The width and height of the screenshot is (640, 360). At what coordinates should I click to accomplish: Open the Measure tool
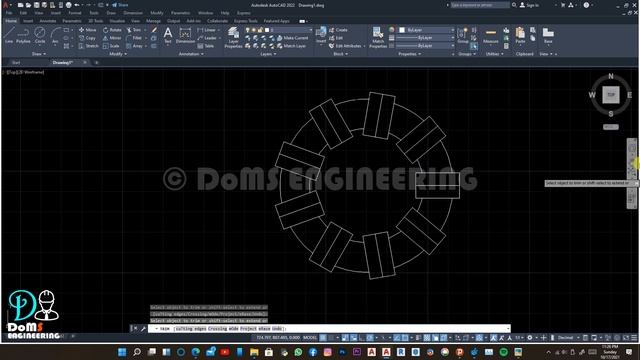pos(491,36)
